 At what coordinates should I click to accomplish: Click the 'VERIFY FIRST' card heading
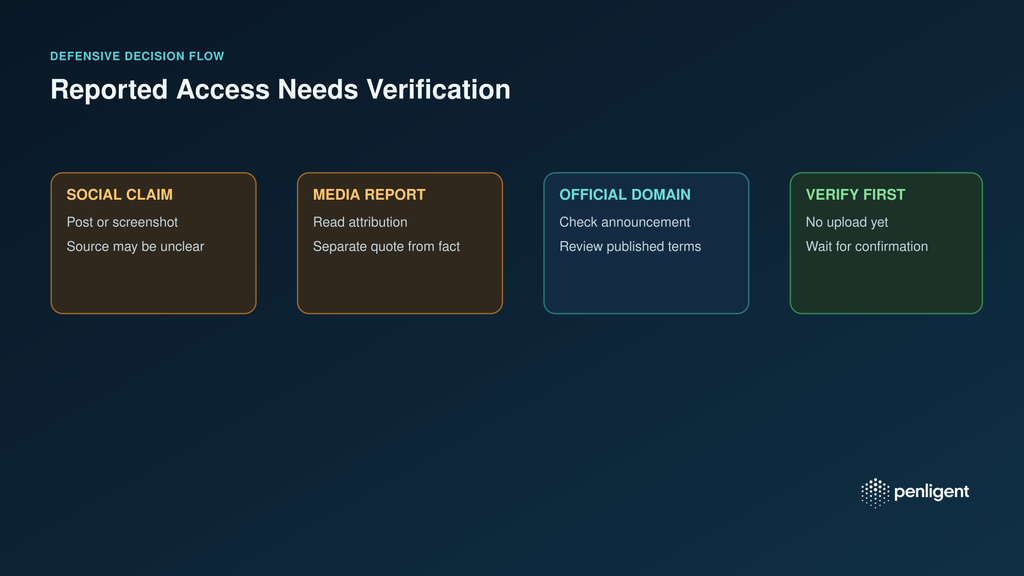click(x=856, y=195)
